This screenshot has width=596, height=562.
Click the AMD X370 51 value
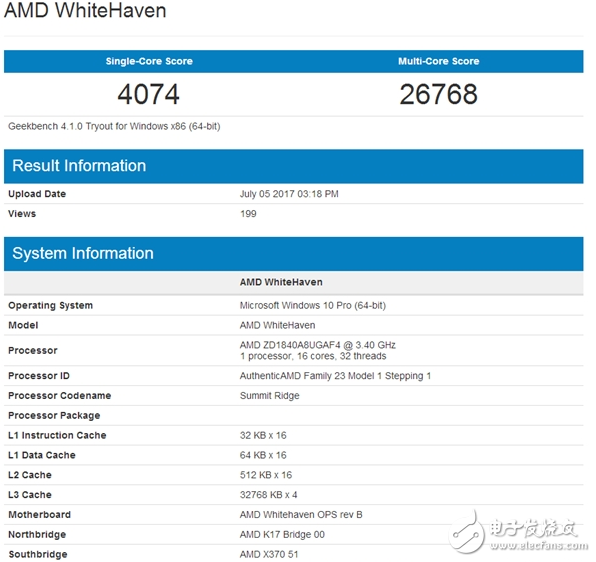coord(269,554)
